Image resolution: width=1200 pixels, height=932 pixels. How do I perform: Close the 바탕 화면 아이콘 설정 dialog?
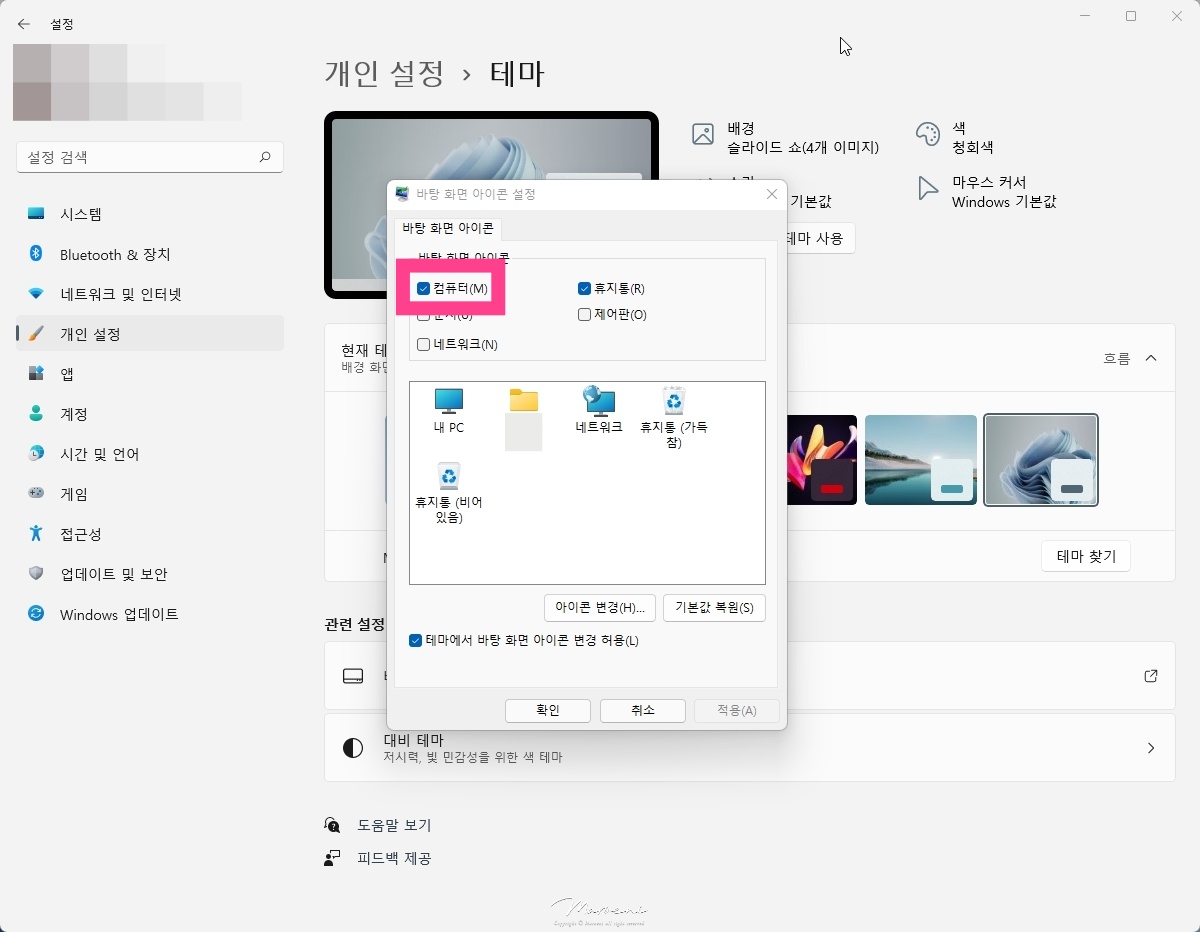(771, 194)
